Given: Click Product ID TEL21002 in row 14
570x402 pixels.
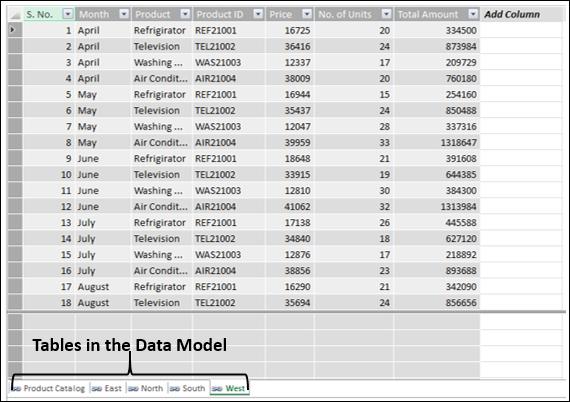Looking at the screenshot, I should point(229,238).
